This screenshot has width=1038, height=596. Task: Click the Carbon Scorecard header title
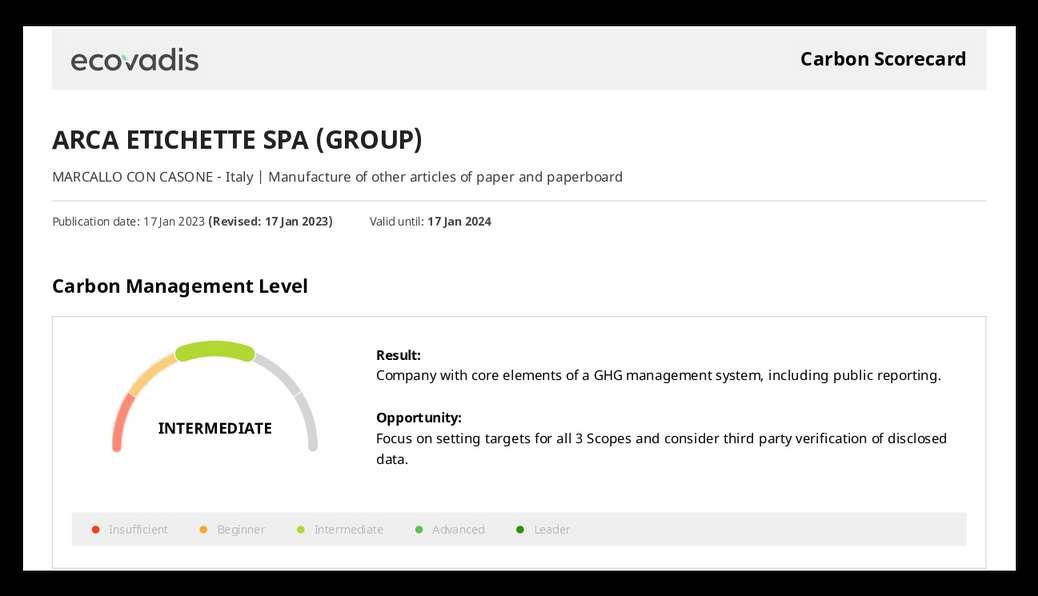[x=883, y=59]
